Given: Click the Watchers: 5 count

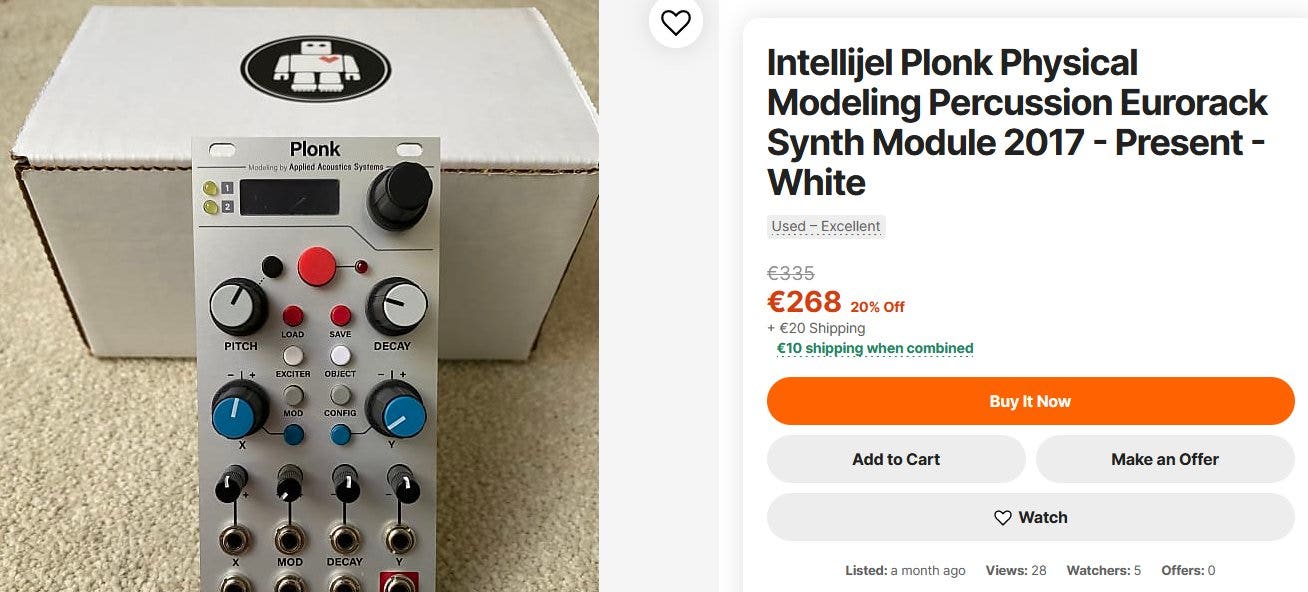Looking at the screenshot, I should tap(1103, 571).
